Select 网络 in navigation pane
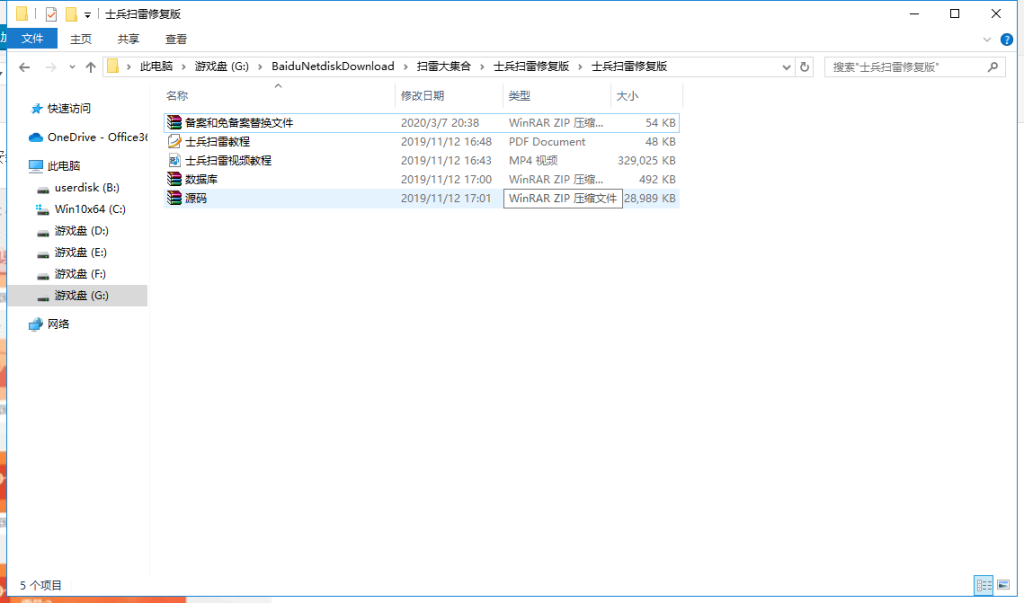Image resolution: width=1024 pixels, height=603 pixels. [x=58, y=324]
